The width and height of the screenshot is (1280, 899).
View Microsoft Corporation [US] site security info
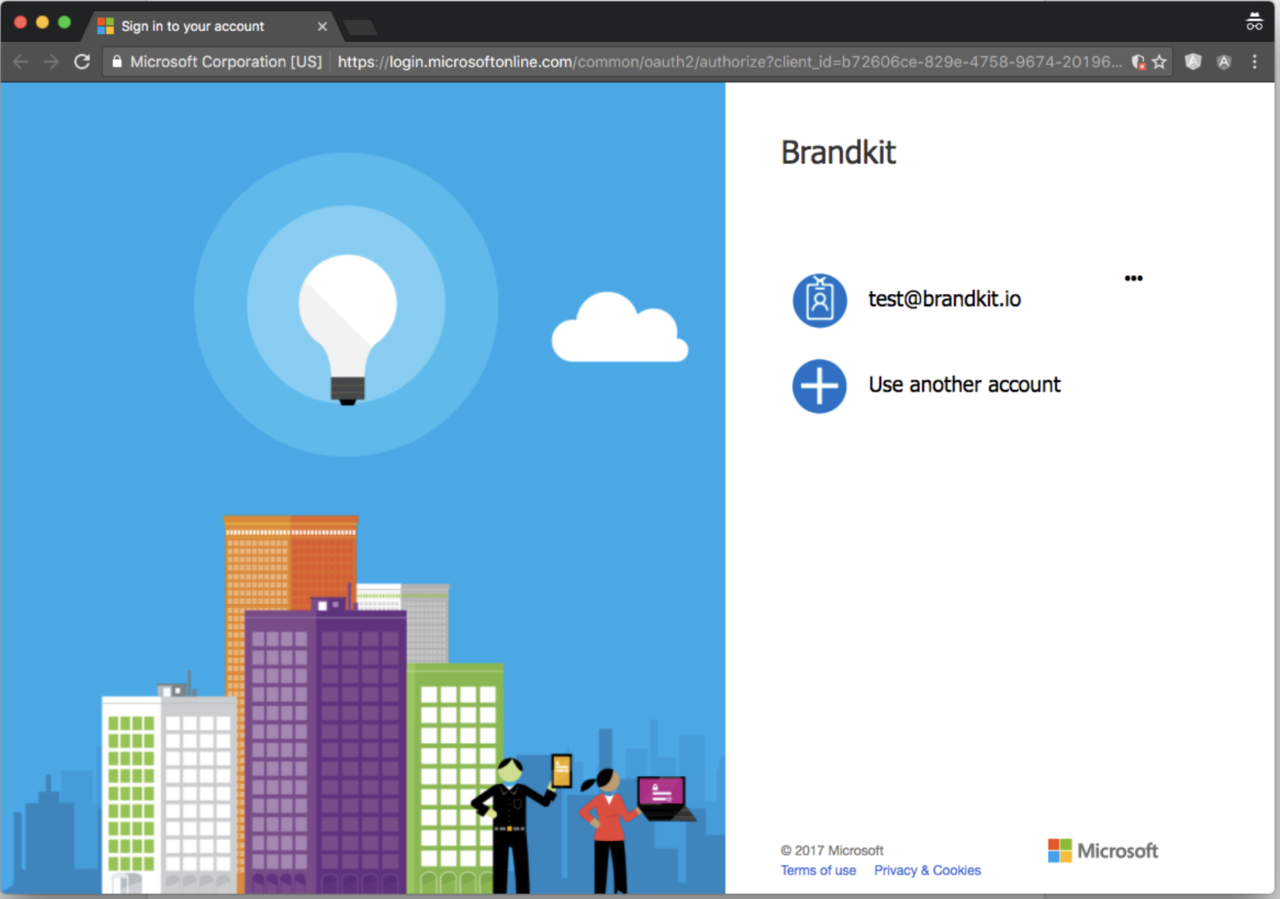pyautogui.click(x=217, y=62)
